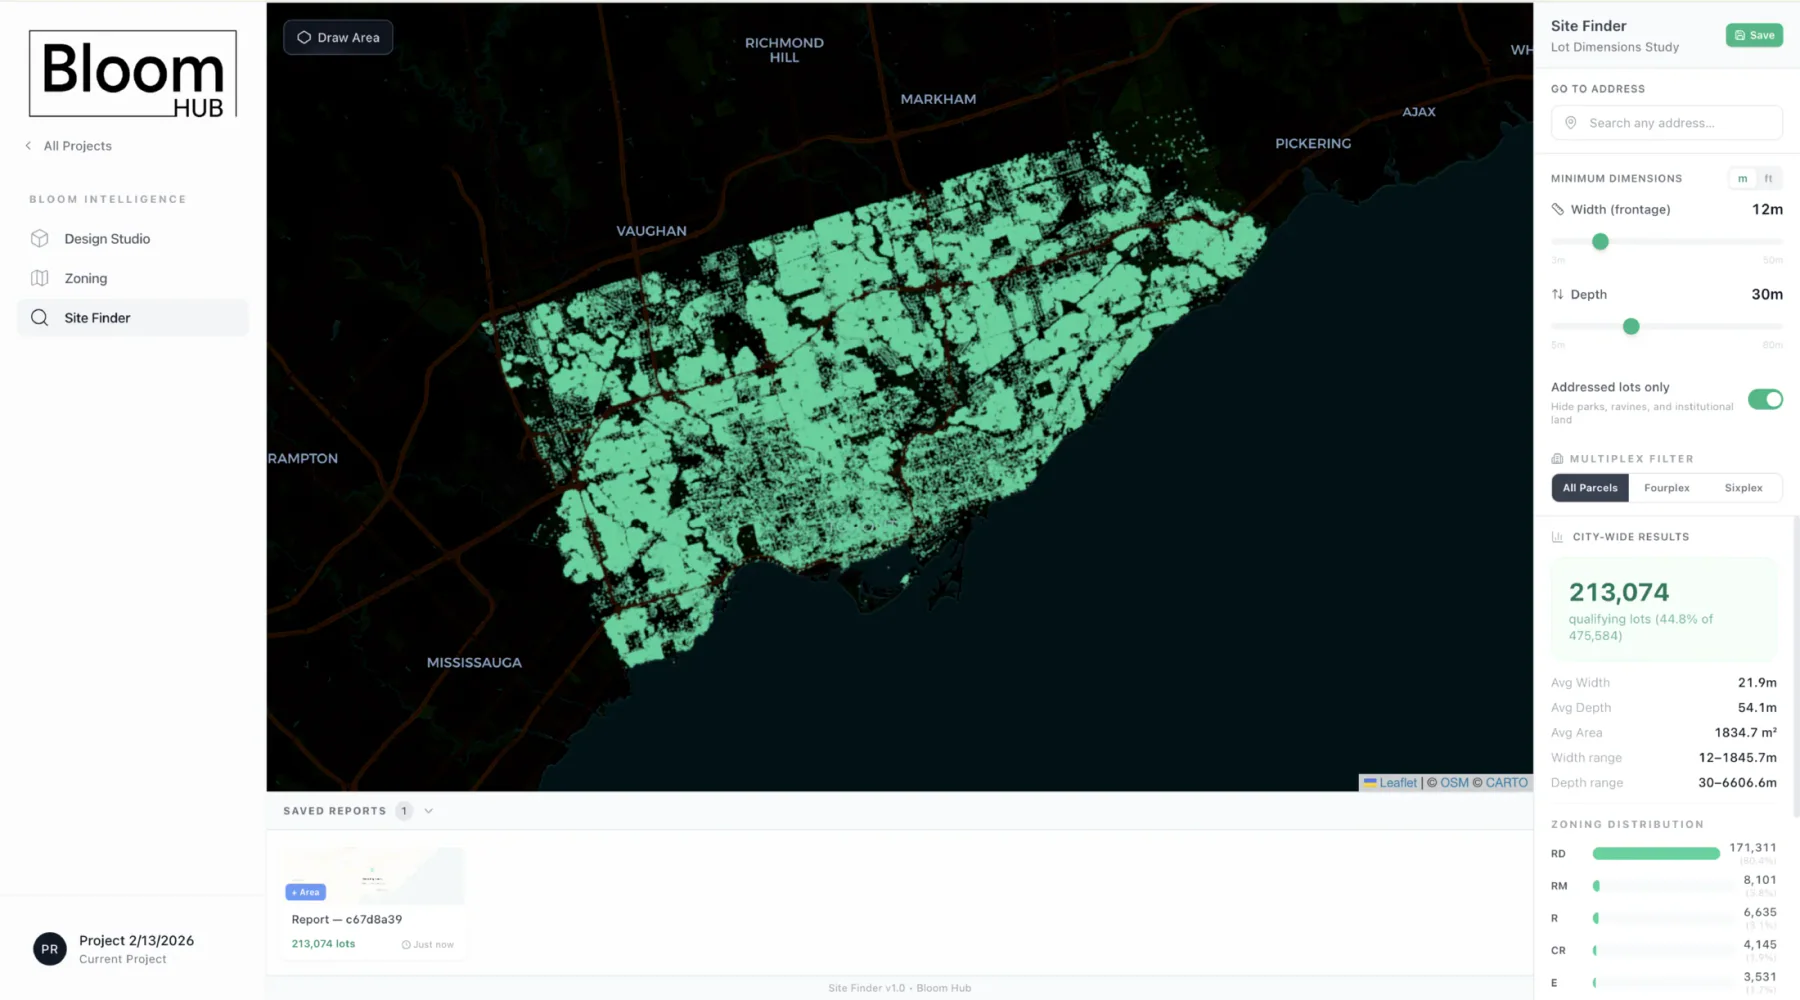Open Report — c67d8a39 thumbnail
Image resolution: width=1800 pixels, height=1000 pixels.
[373, 875]
